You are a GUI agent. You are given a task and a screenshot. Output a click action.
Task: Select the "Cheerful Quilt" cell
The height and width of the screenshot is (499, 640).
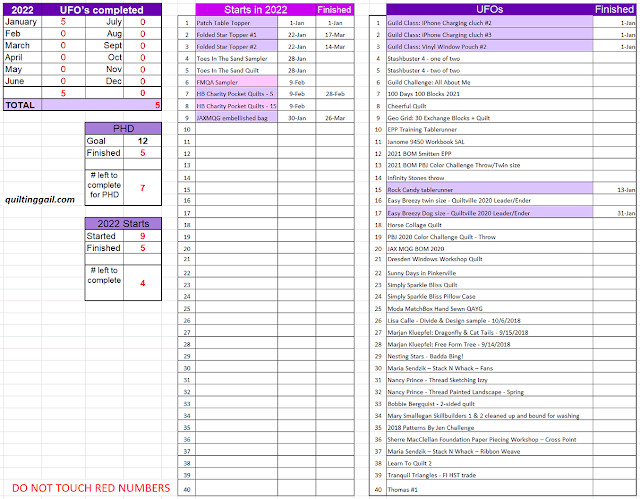[489, 106]
